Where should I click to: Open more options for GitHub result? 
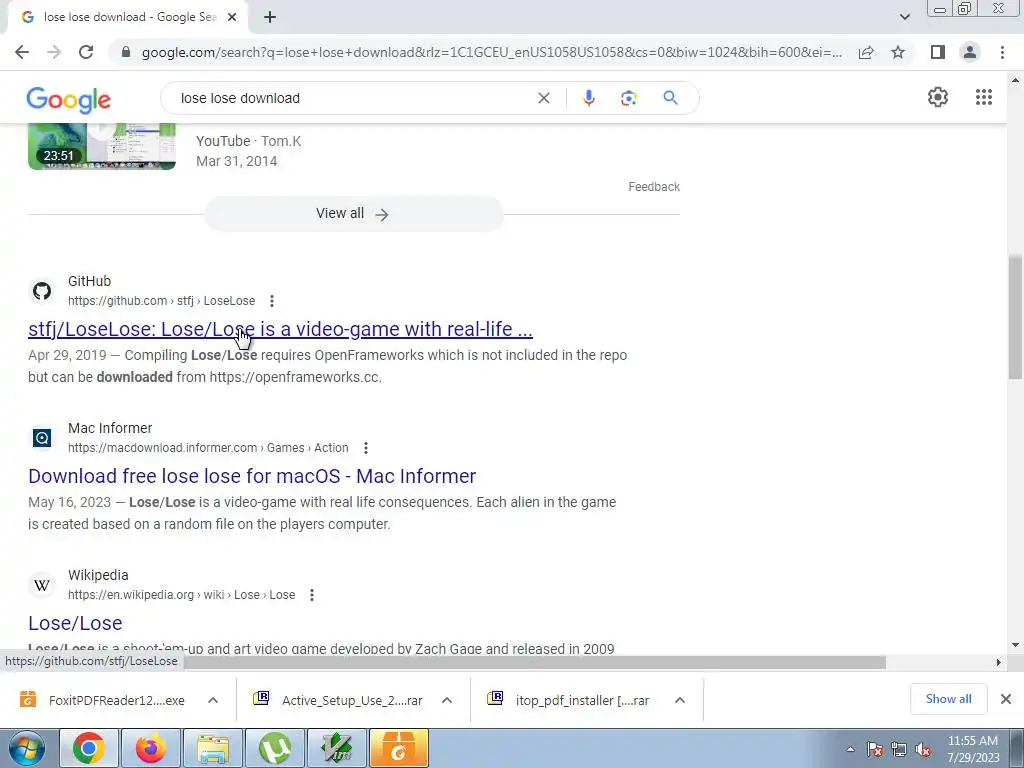click(x=272, y=301)
